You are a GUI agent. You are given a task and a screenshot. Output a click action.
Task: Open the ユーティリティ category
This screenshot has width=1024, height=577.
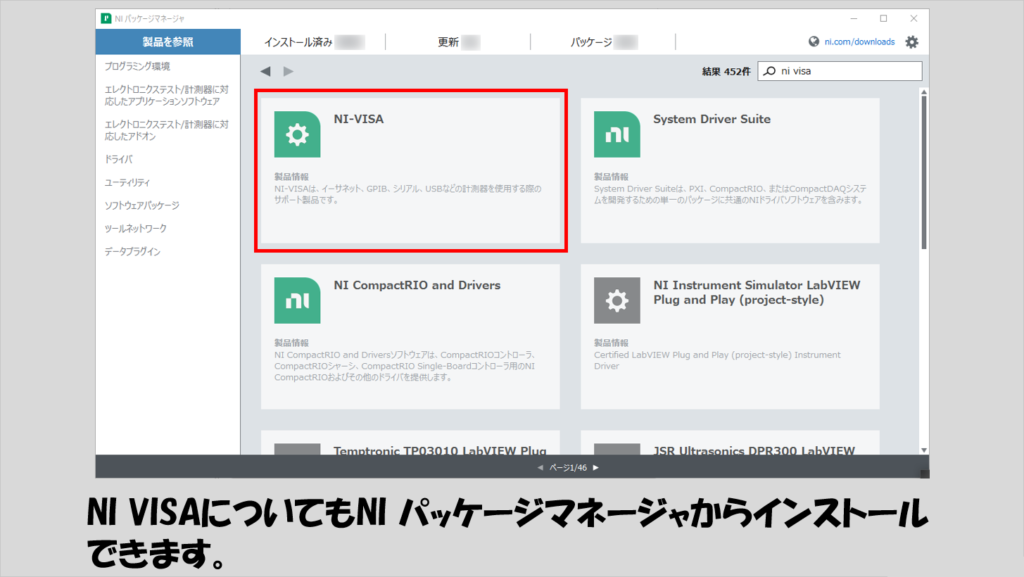pyautogui.click(x=127, y=183)
